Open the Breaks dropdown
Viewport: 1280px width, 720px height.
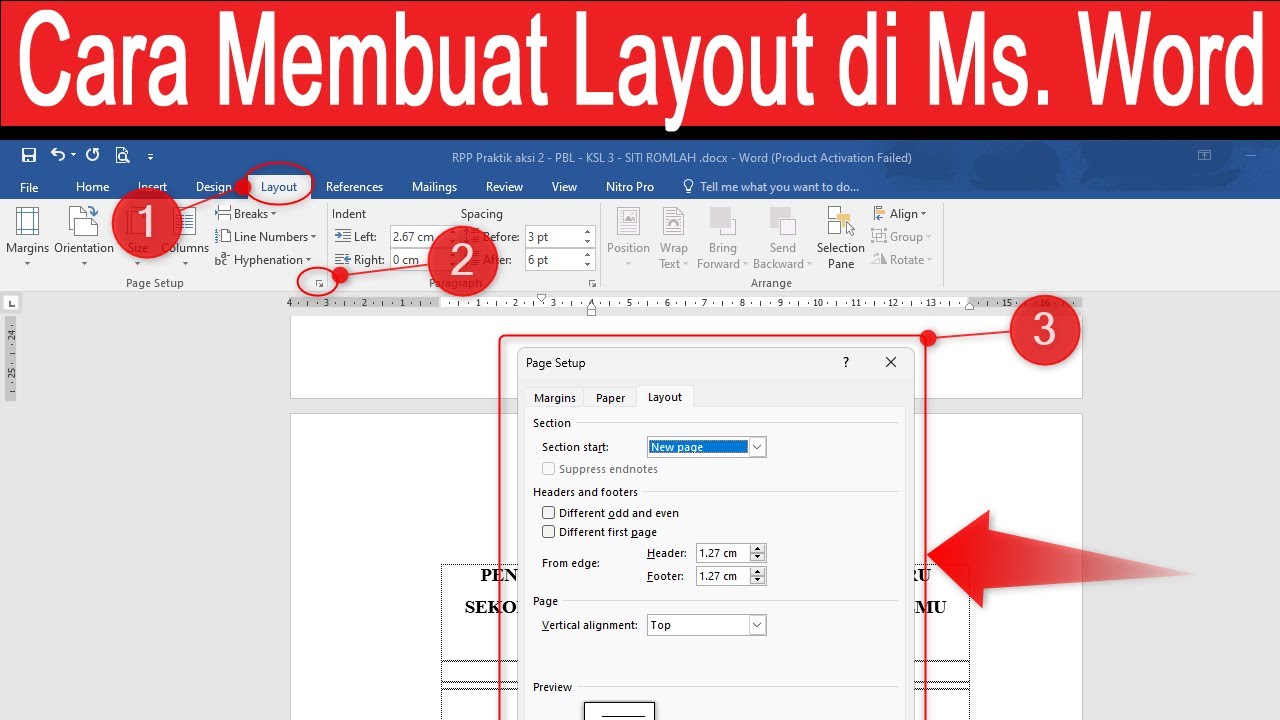[x=246, y=214]
